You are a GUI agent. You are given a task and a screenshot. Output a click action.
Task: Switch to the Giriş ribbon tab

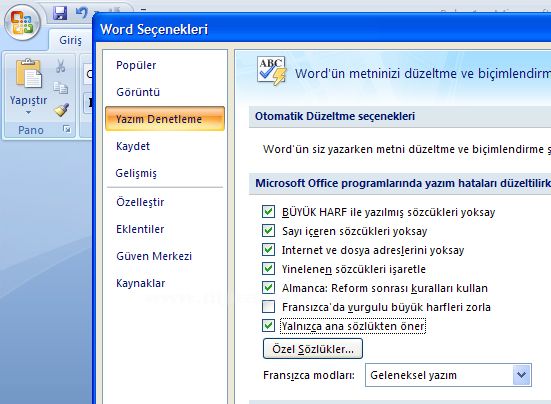70,40
